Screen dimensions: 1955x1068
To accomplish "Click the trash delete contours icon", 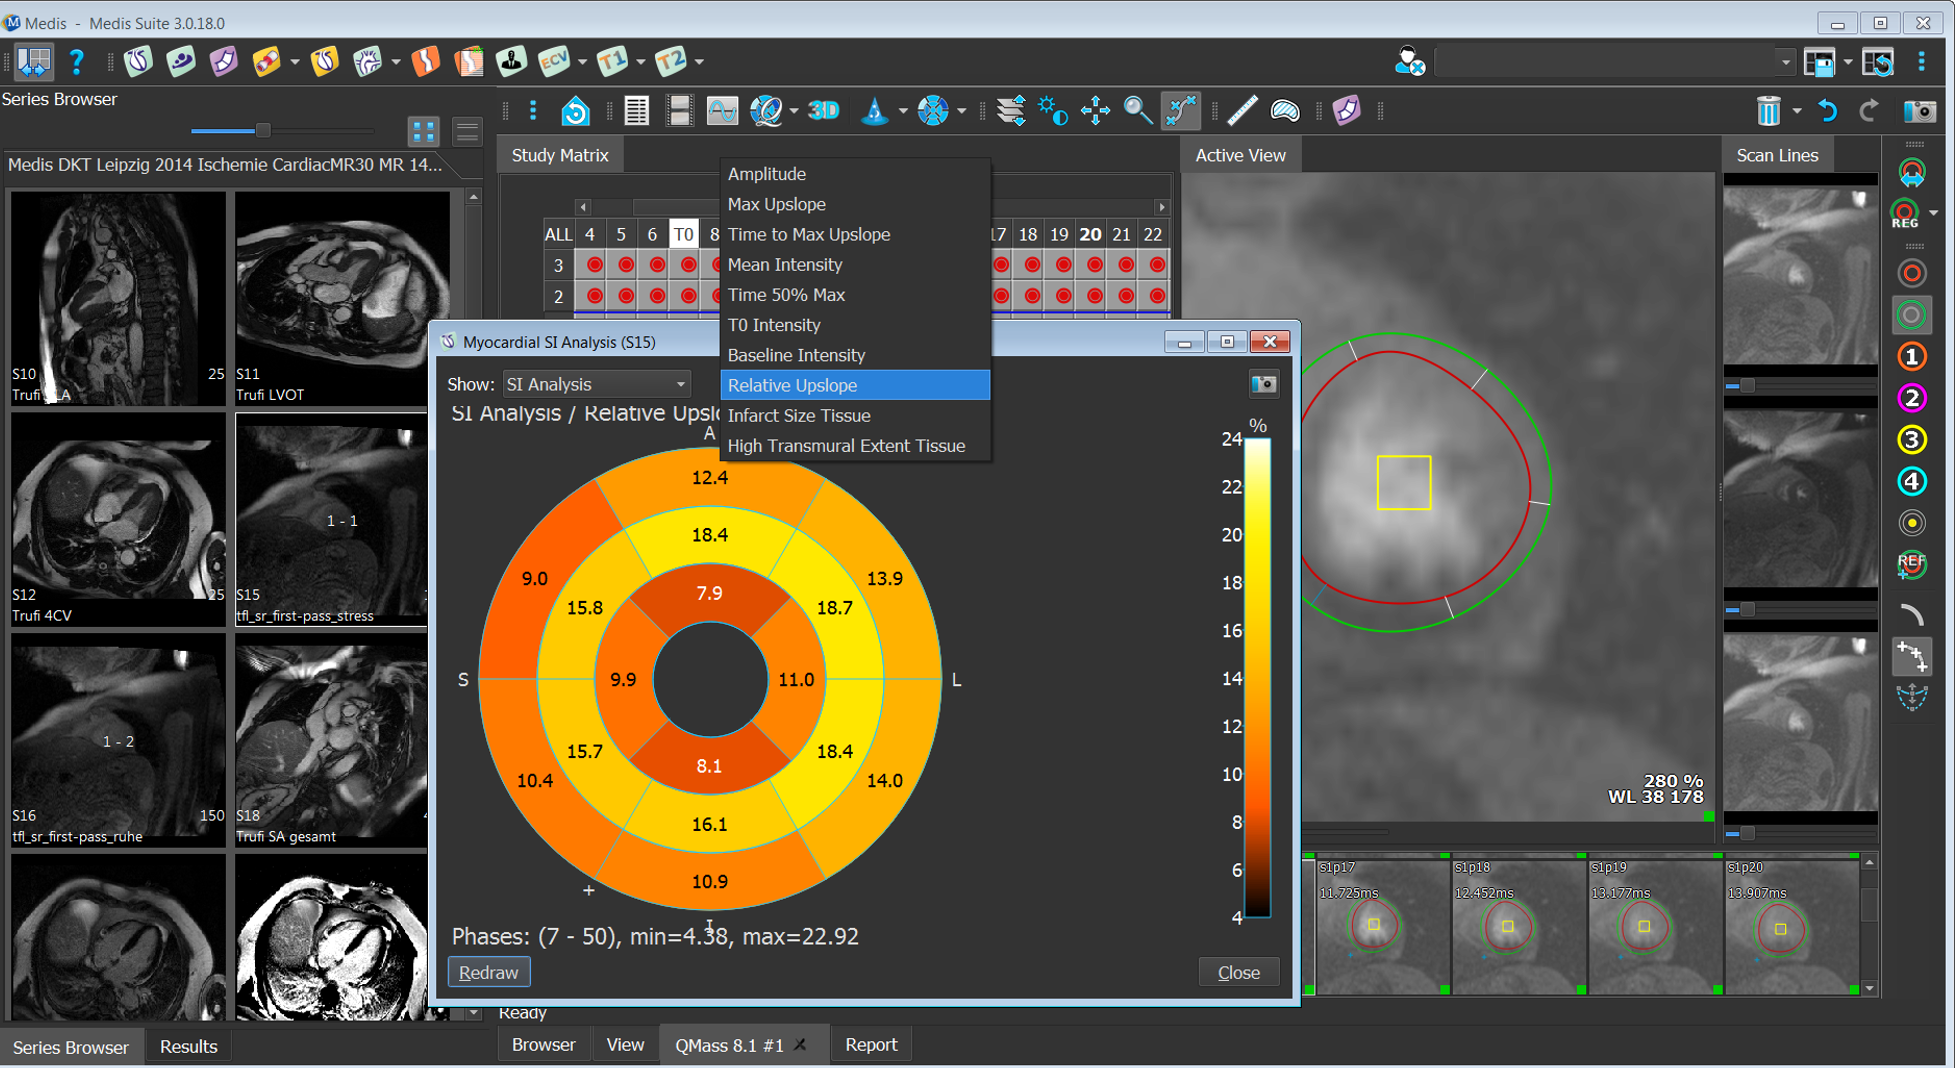I will (1768, 111).
